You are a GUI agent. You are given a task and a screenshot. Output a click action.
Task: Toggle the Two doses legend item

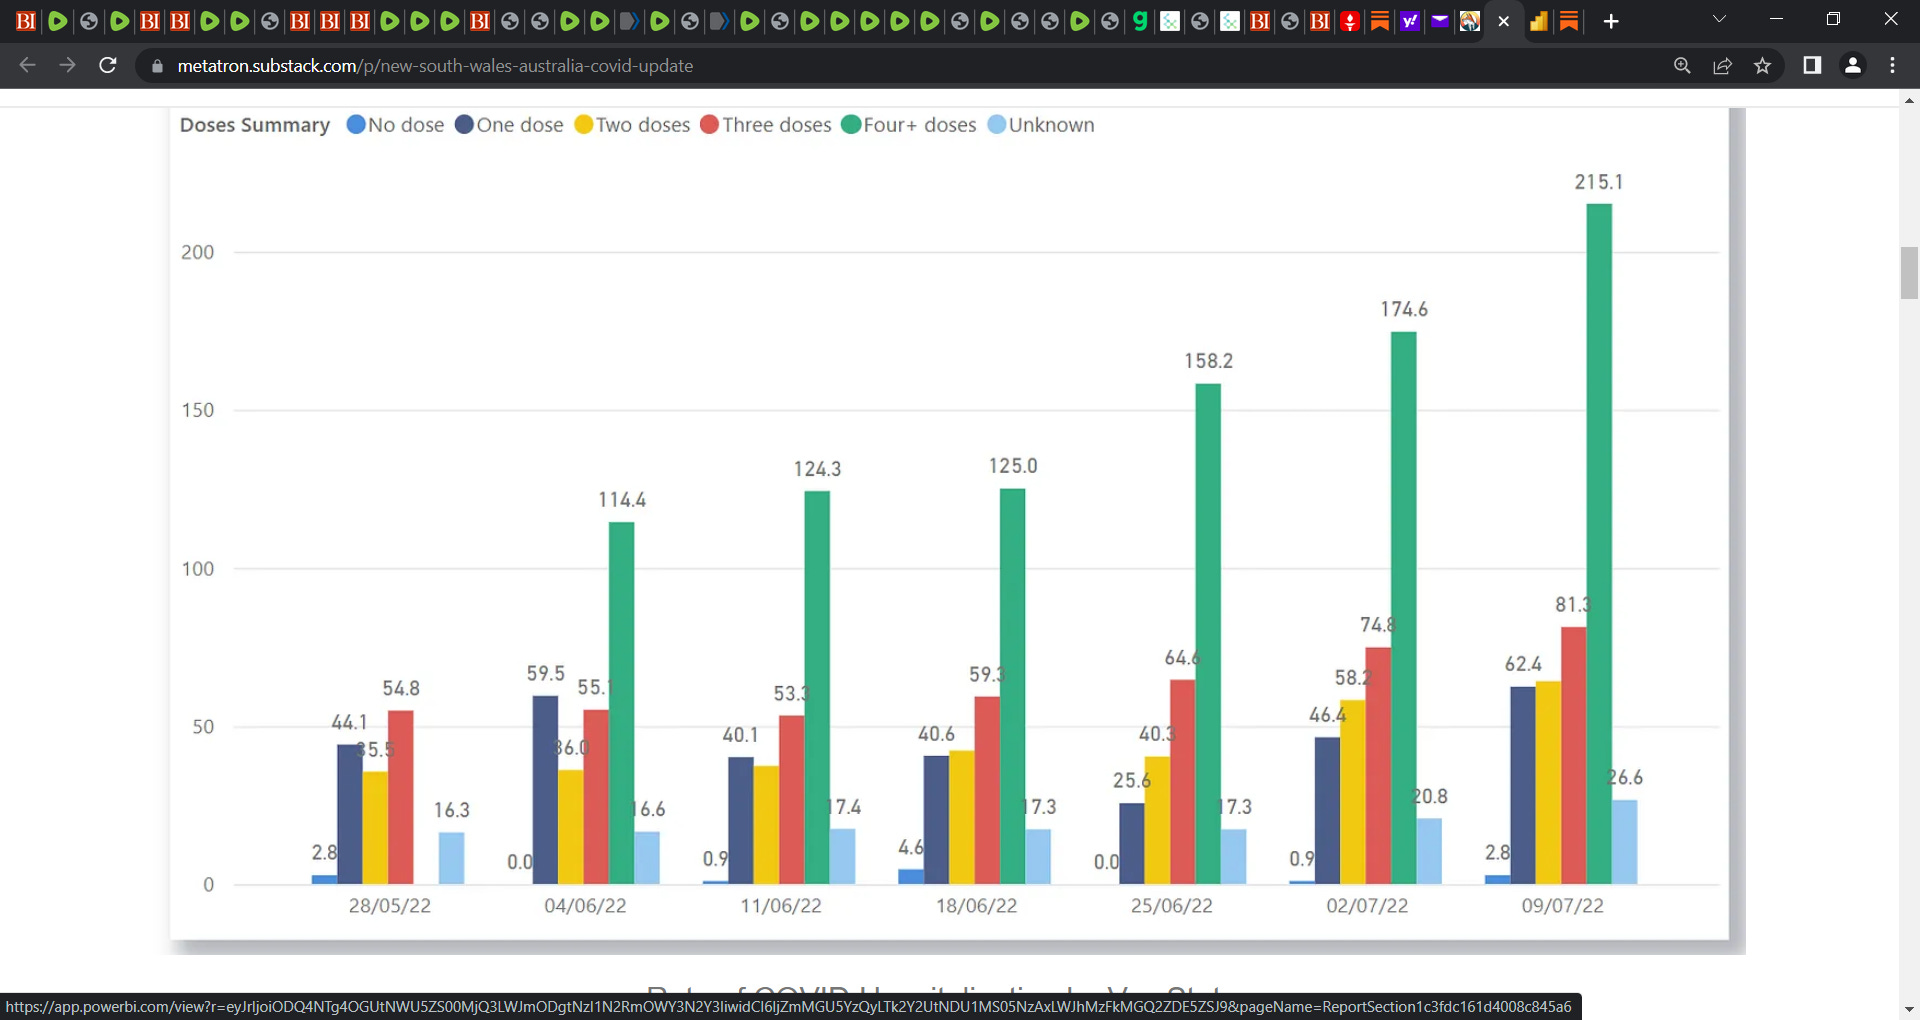(632, 125)
